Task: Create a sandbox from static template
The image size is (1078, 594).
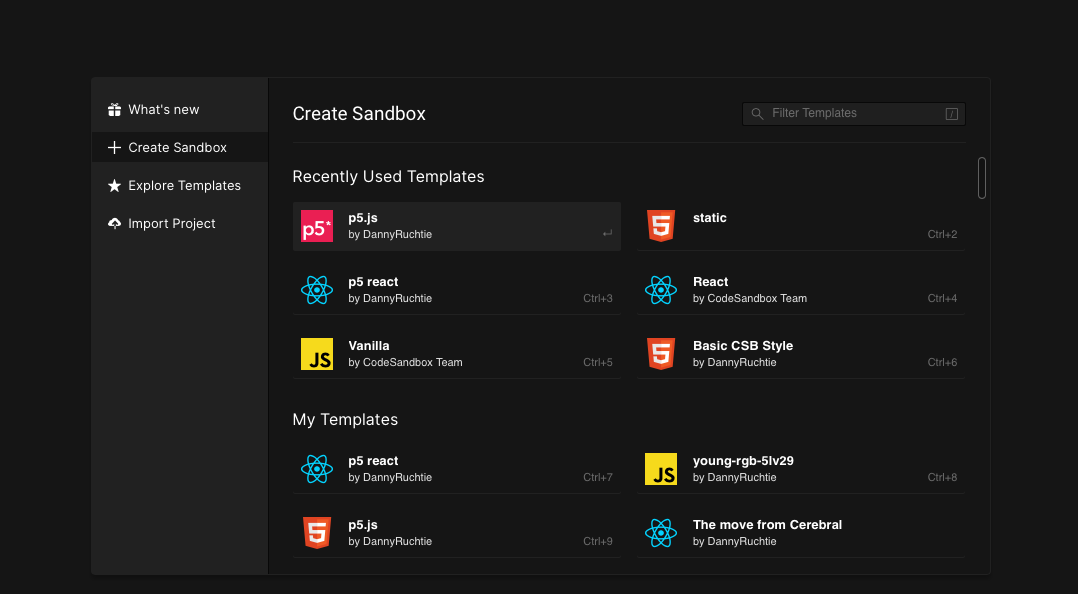Action: click(x=800, y=226)
